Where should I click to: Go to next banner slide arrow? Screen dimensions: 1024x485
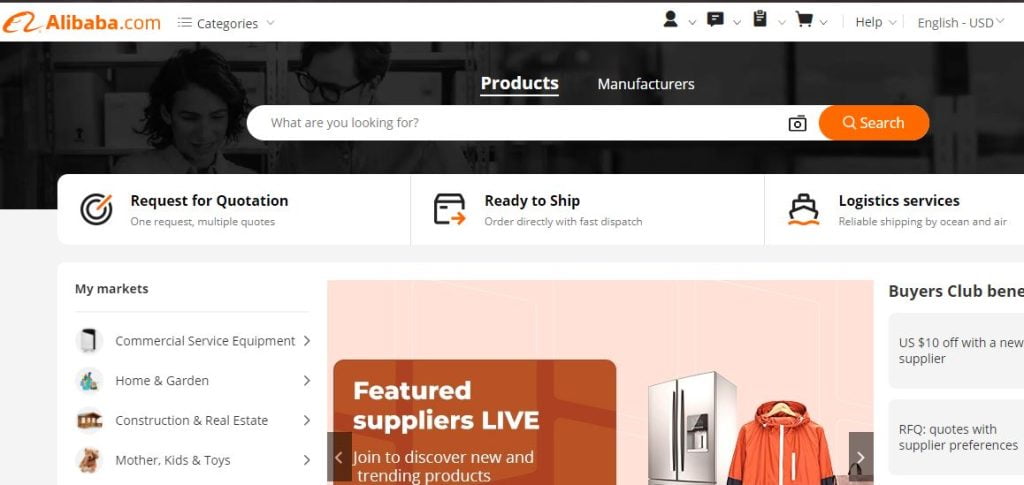(x=861, y=458)
